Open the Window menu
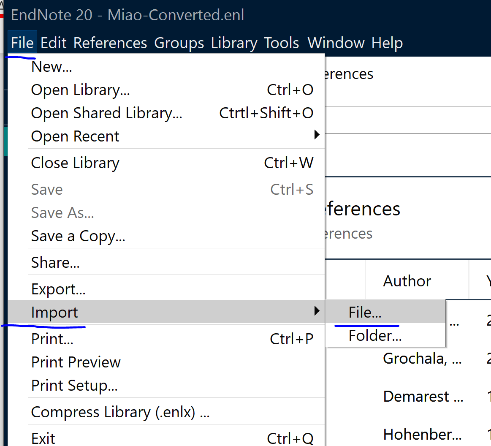Viewport: 491px width, 446px height. (x=336, y=43)
